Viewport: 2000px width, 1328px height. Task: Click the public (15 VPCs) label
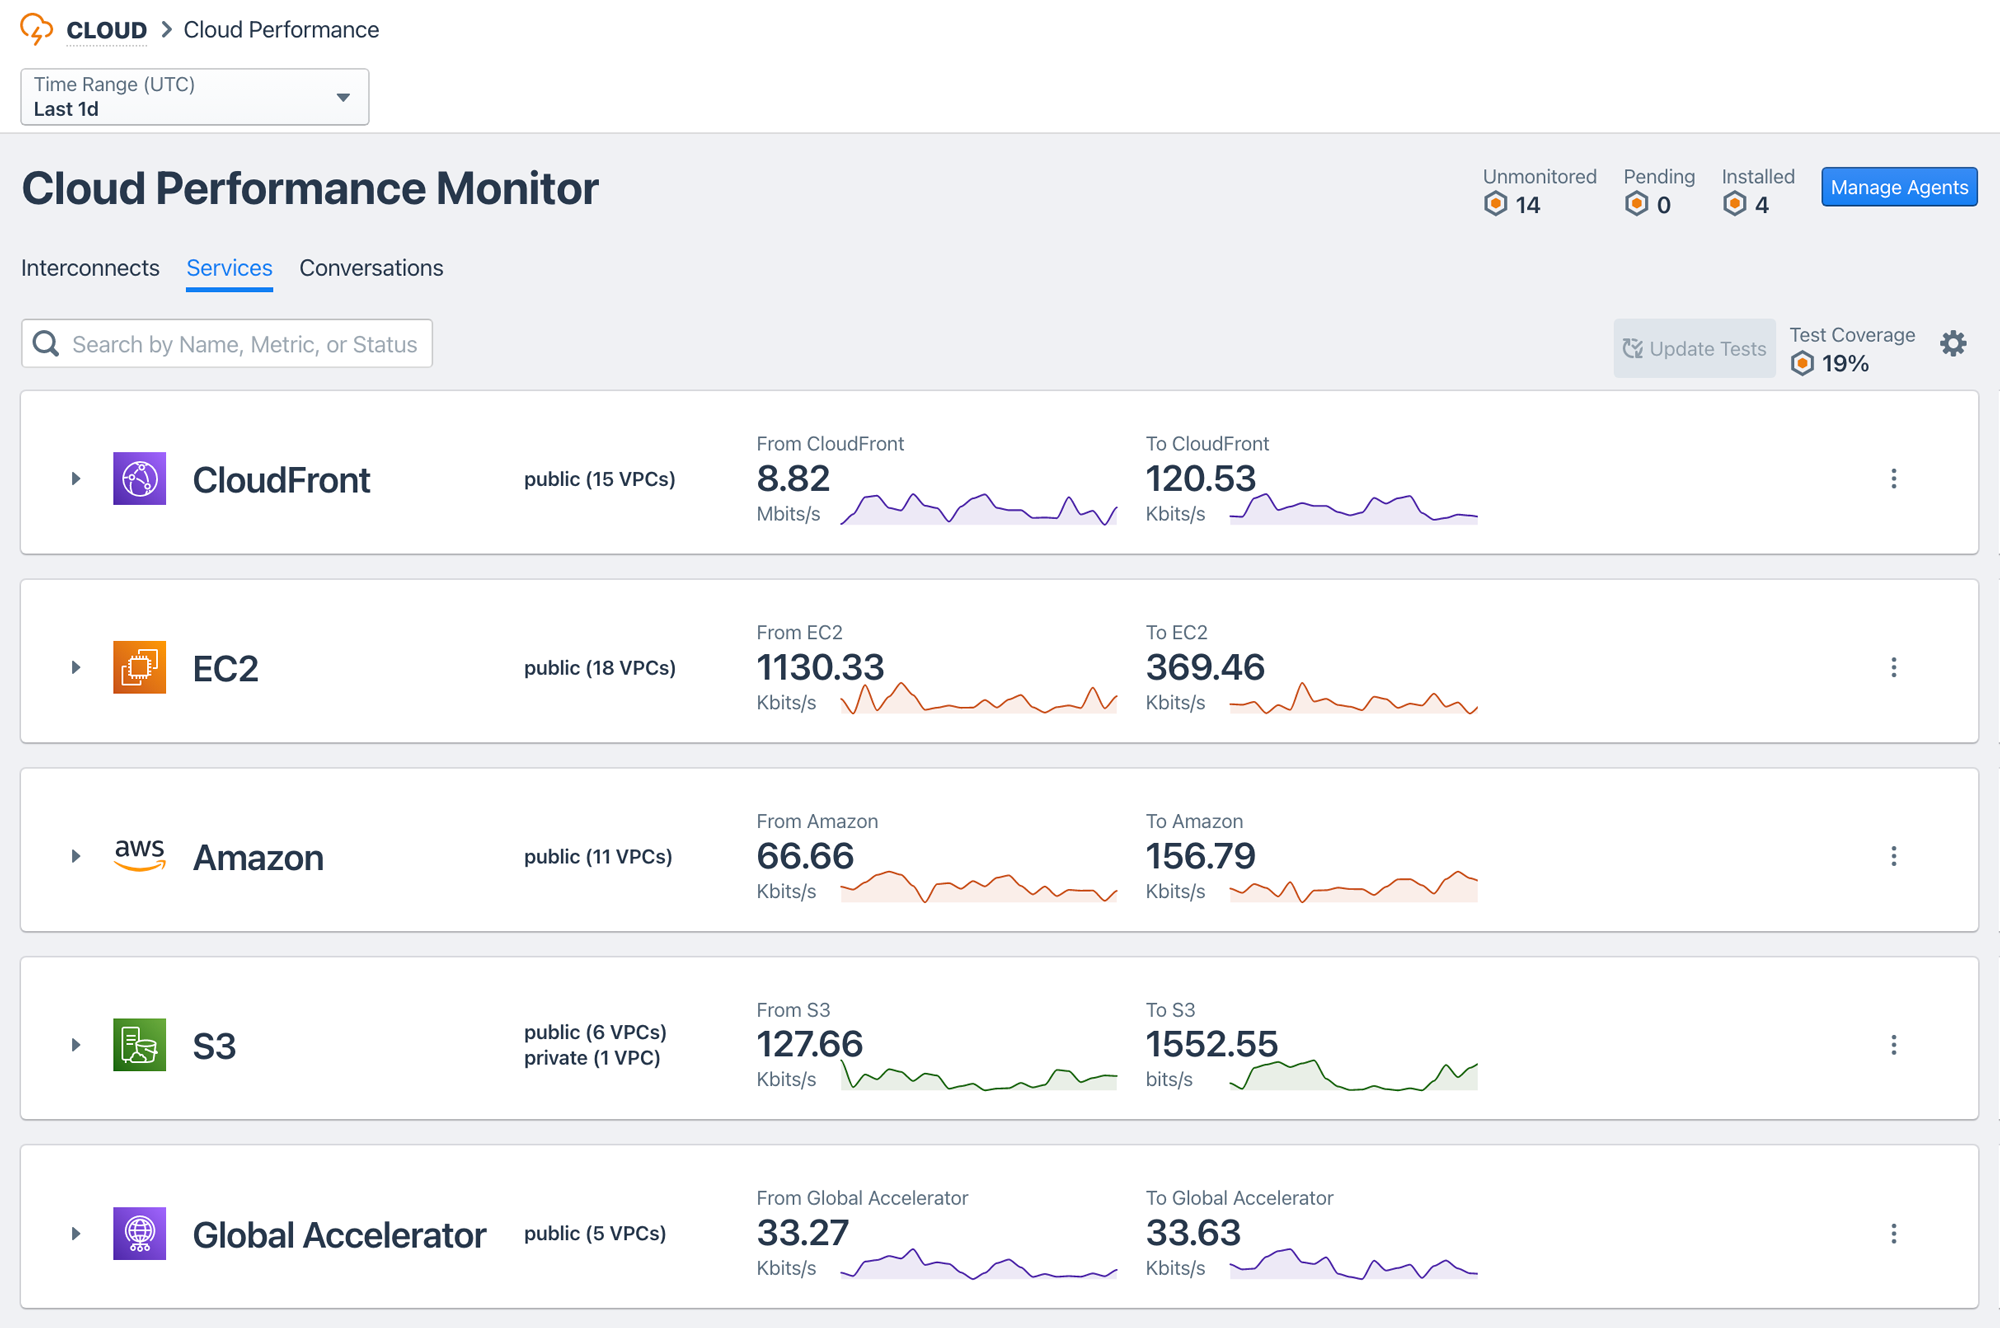(x=600, y=479)
